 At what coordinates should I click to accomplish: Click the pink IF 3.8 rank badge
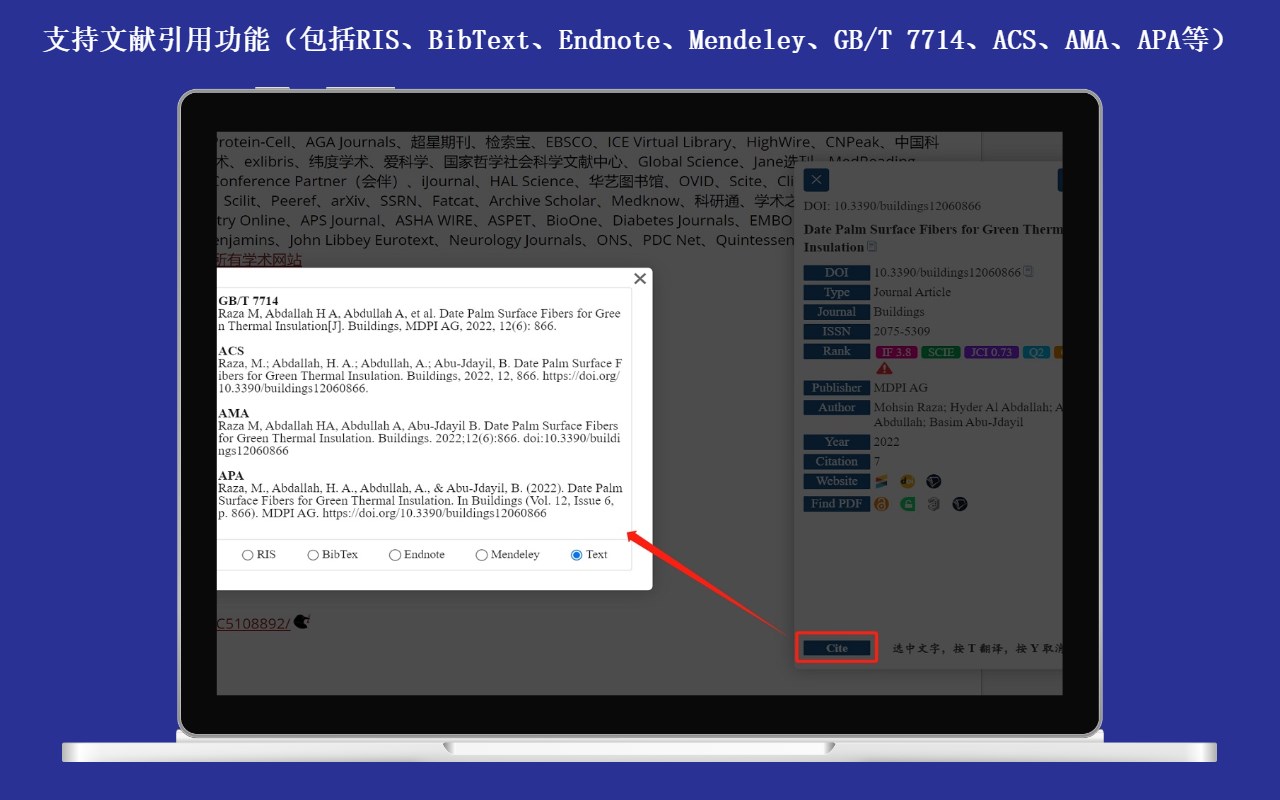pyautogui.click(x=897, y=352)
